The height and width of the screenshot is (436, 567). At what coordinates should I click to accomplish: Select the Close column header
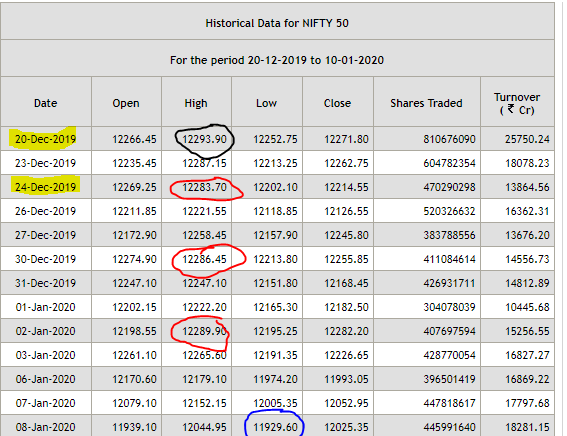pos(337,103)
